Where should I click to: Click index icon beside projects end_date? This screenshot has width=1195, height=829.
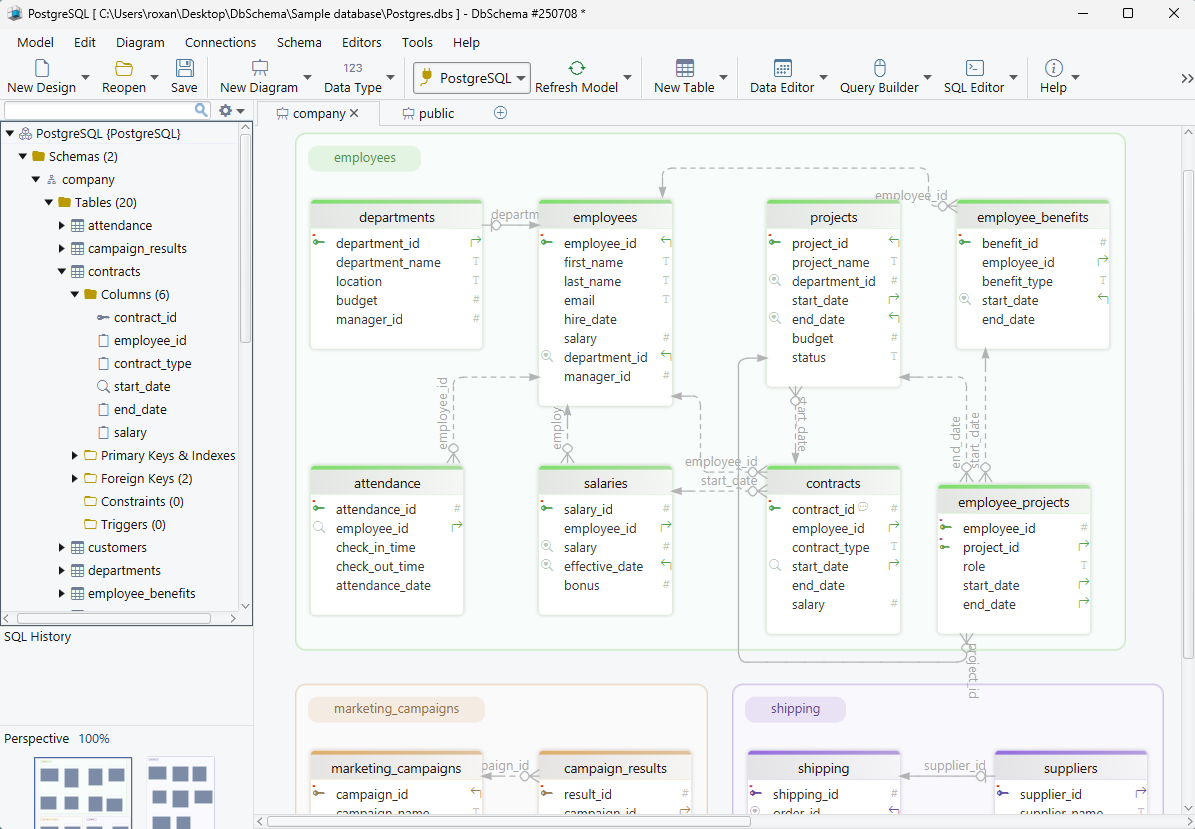click(775, 318)
